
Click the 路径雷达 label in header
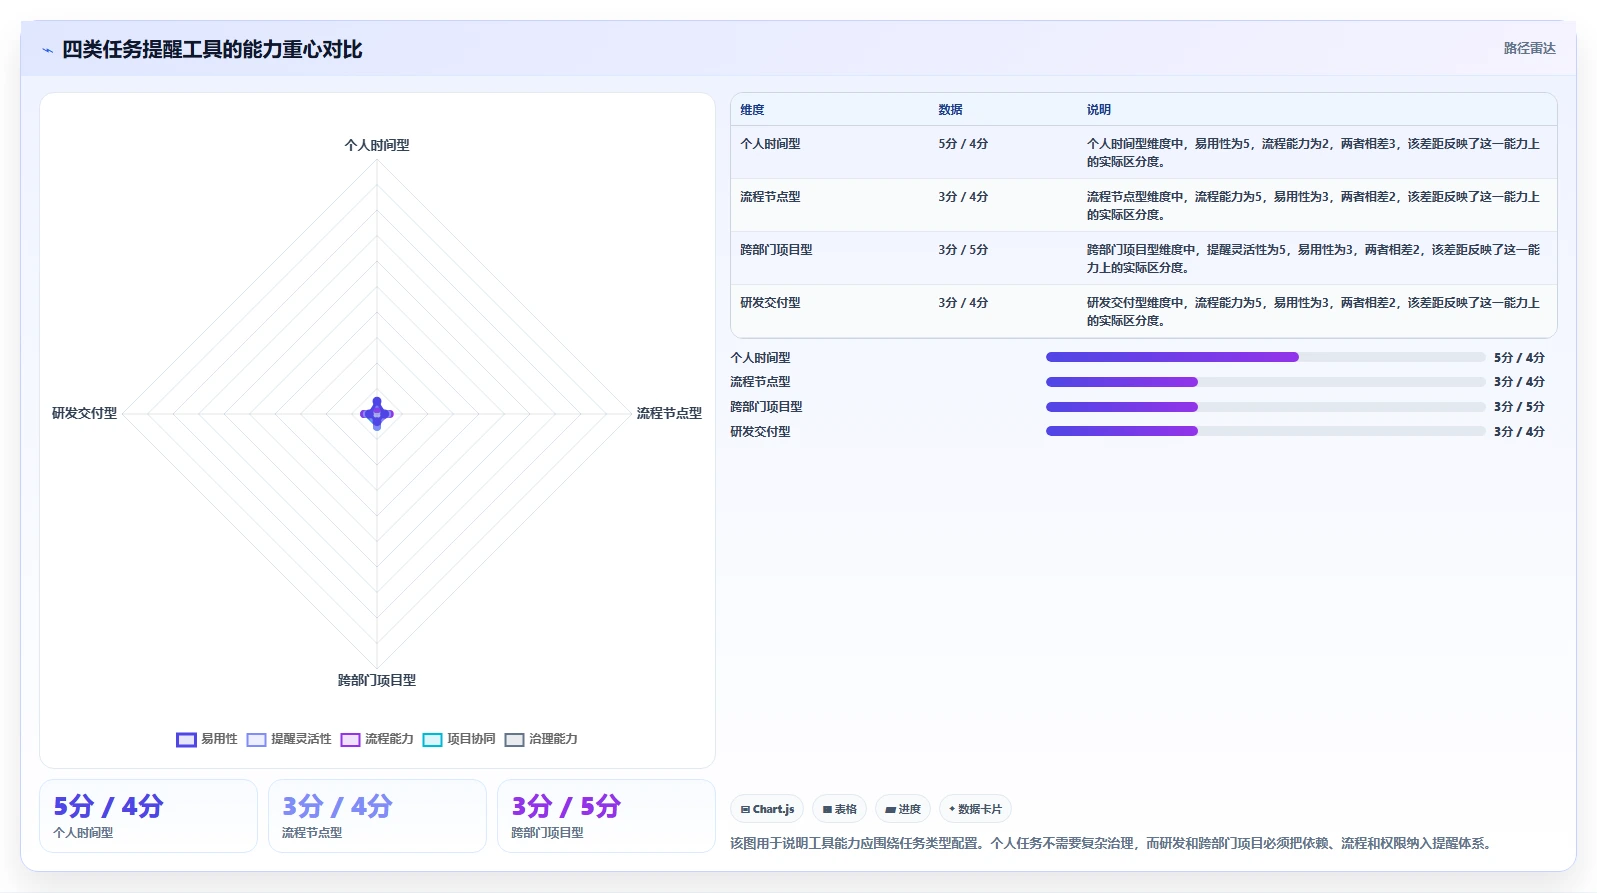click(1529, 48)
